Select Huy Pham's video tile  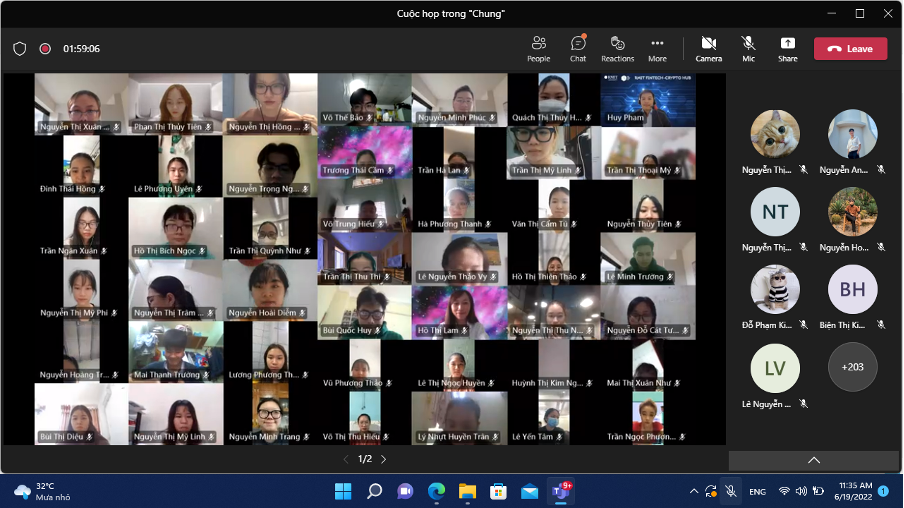click(x=648, y=99)
